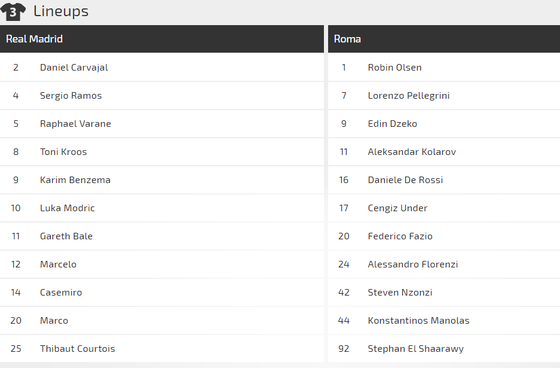Choose Gareth Bale in the lineup
This screenshot has height=368, width=560.
(66, 236)
